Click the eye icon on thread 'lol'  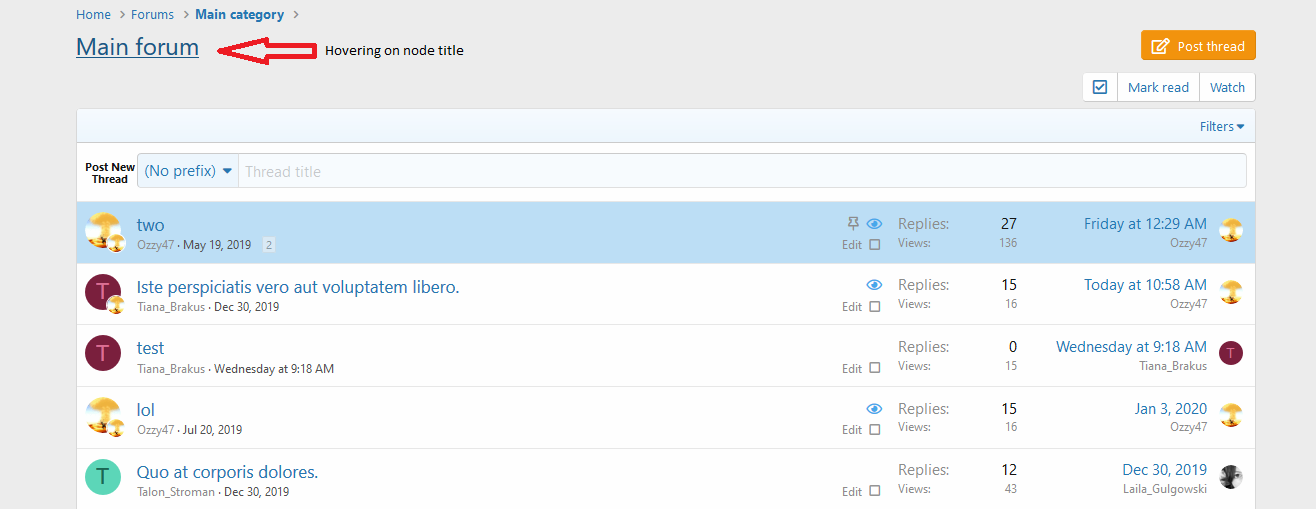[x=875, y=409]
